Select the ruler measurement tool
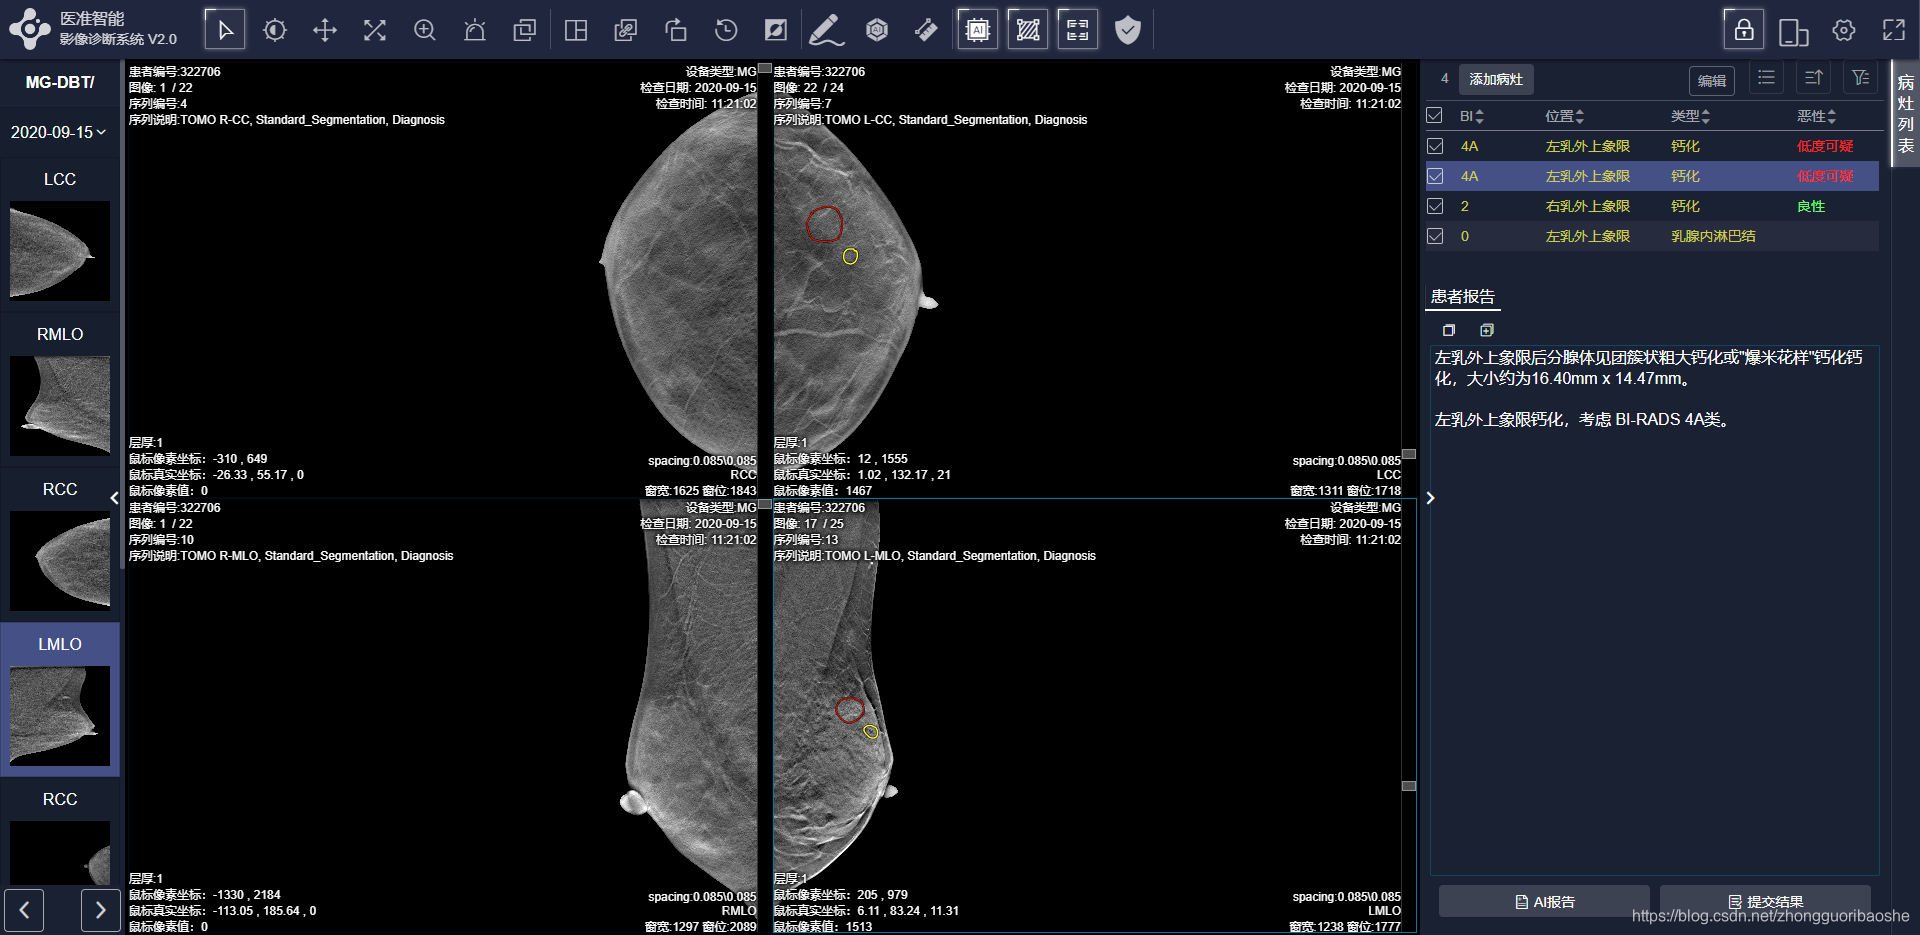This screenshot has width=1920, height=935. (x=927, y=30)
